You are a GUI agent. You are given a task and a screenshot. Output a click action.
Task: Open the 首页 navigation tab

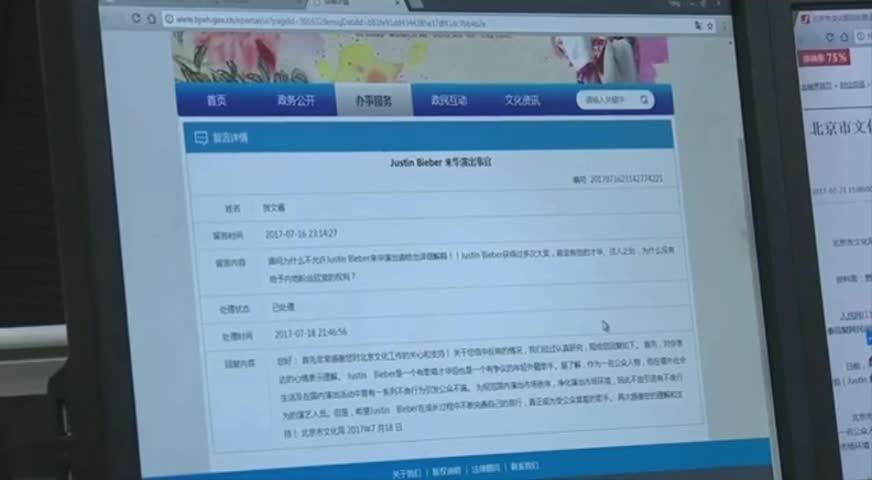217,100
